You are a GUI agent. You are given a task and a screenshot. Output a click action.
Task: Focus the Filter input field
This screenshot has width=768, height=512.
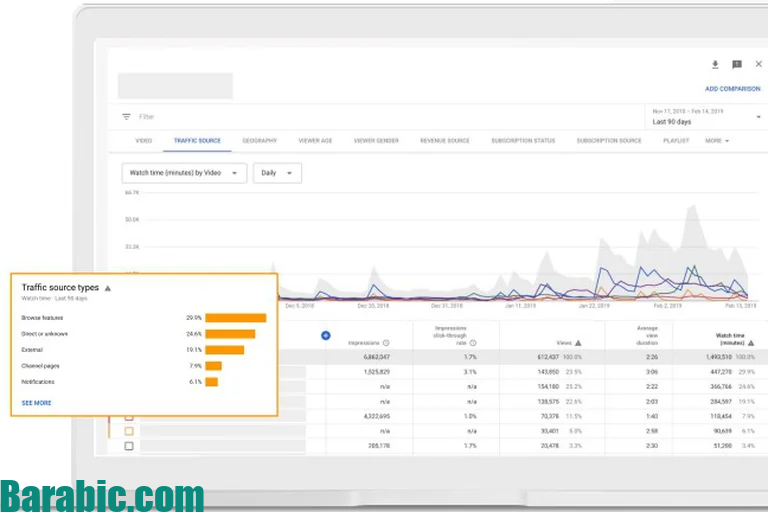coord(146,117)
